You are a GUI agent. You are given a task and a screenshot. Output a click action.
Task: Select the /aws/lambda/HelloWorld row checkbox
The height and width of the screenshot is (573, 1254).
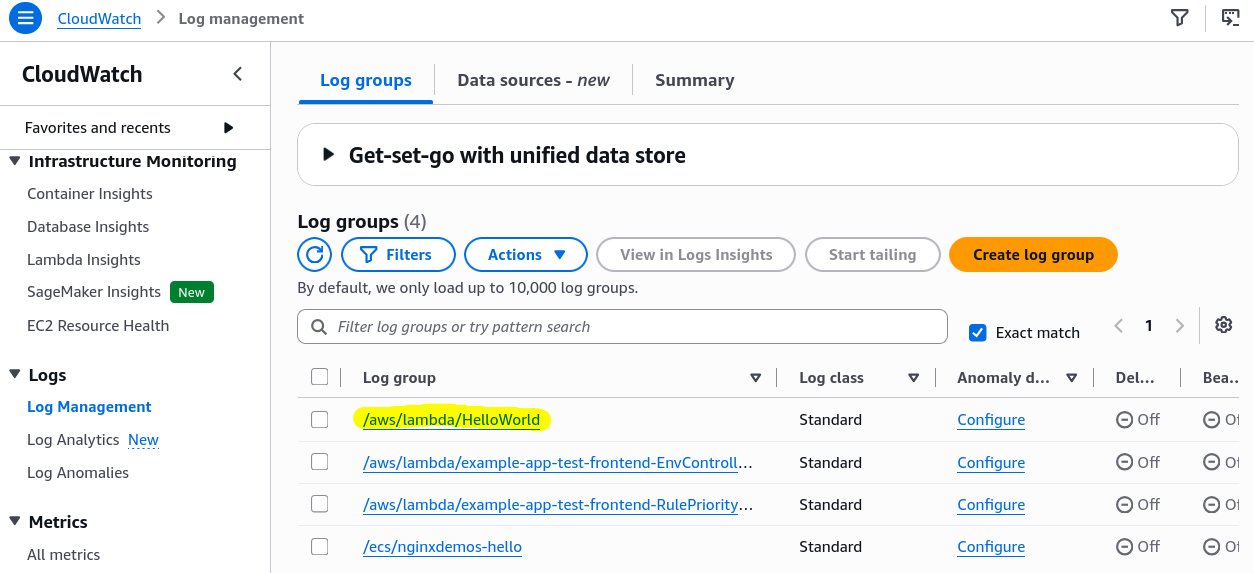(319, 420)
